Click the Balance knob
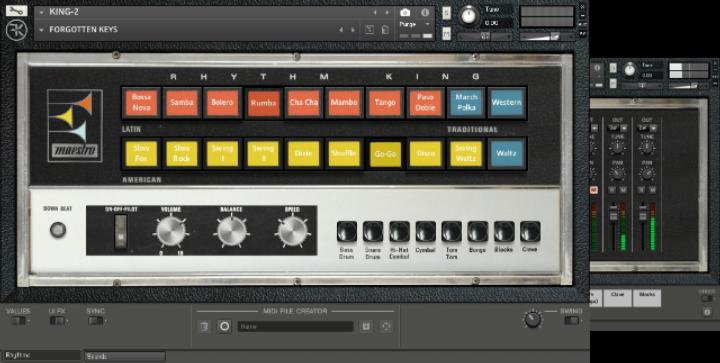The image size is (720, 363). [231, 231]
